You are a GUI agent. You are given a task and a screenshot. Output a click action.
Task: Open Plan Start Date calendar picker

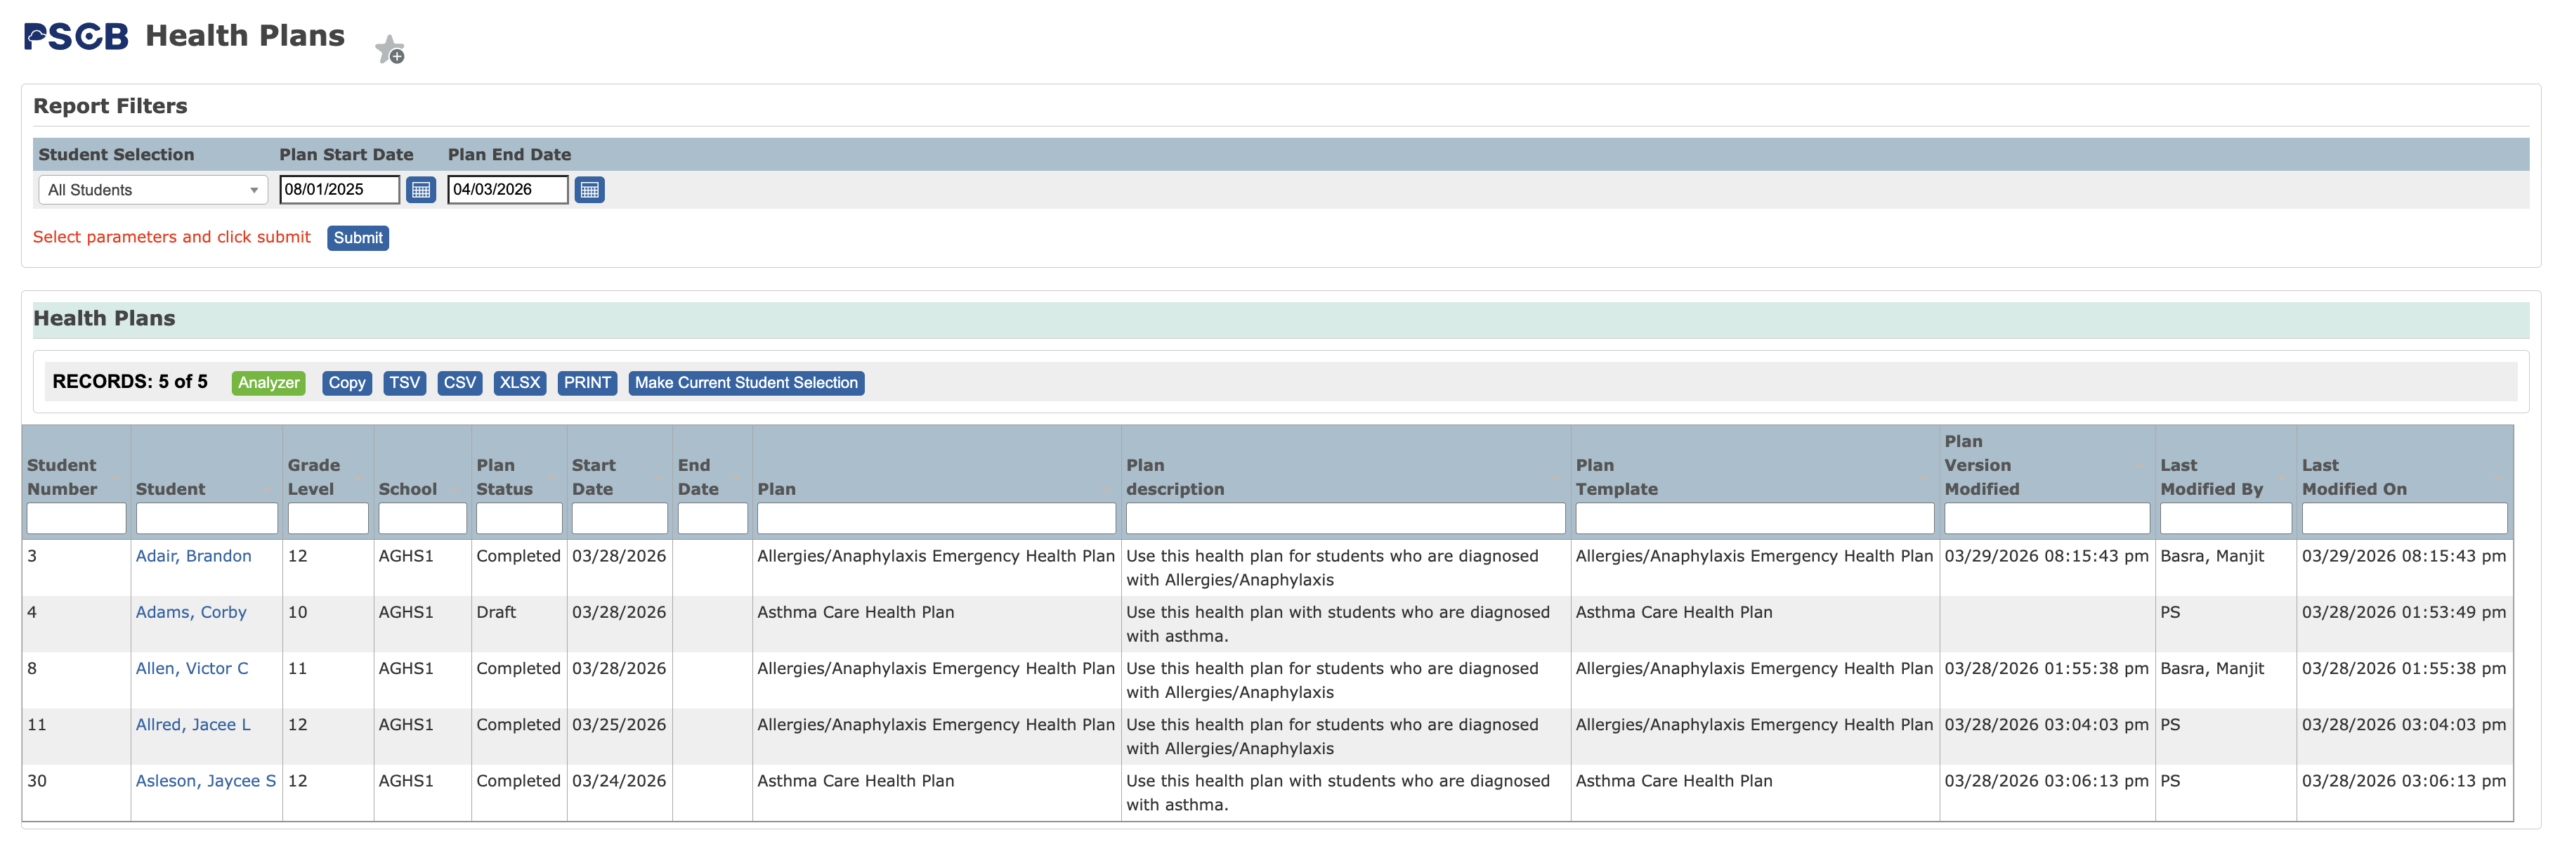pos(421,190)
